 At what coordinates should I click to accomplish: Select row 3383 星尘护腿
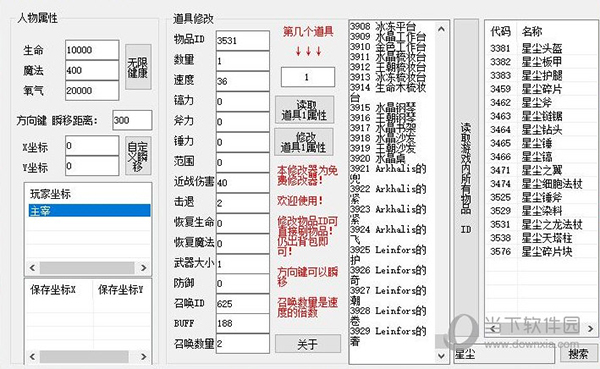(541, 75)
